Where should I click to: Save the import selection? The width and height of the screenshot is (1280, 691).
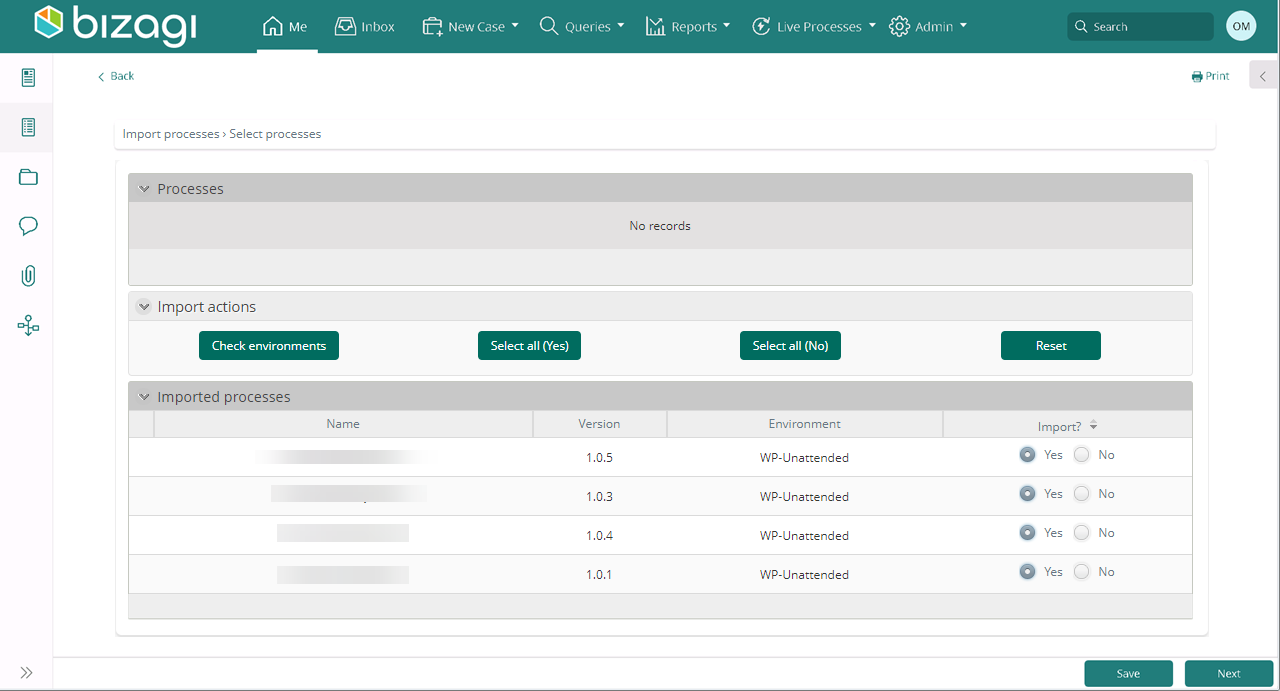1128,674
